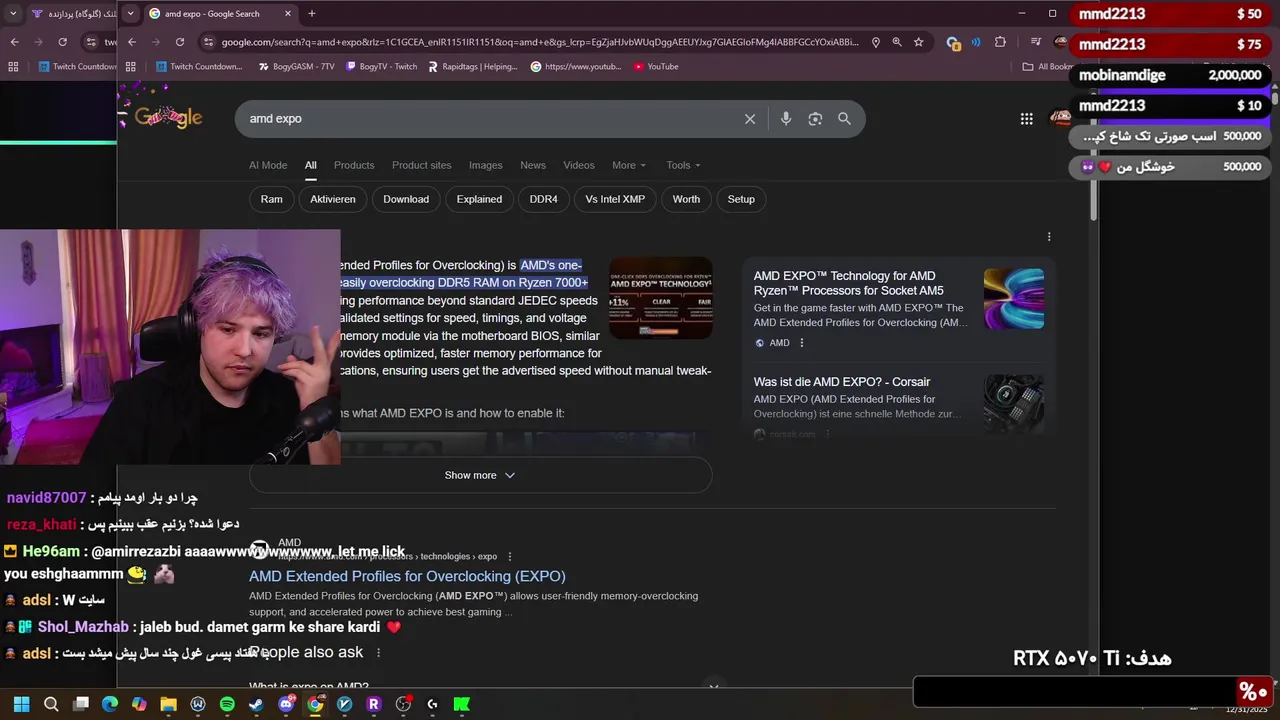Click the browser address bar URL

coord(540,42)
